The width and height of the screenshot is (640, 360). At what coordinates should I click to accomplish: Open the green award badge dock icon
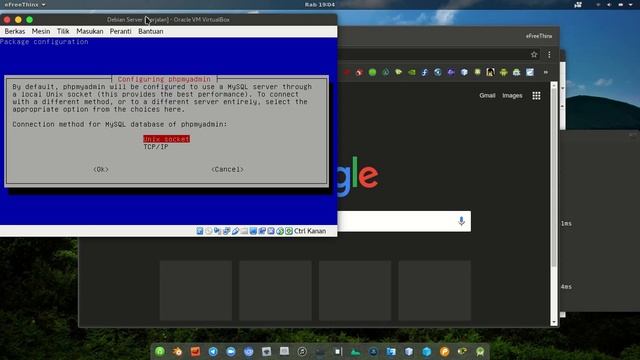pos(480,351)
